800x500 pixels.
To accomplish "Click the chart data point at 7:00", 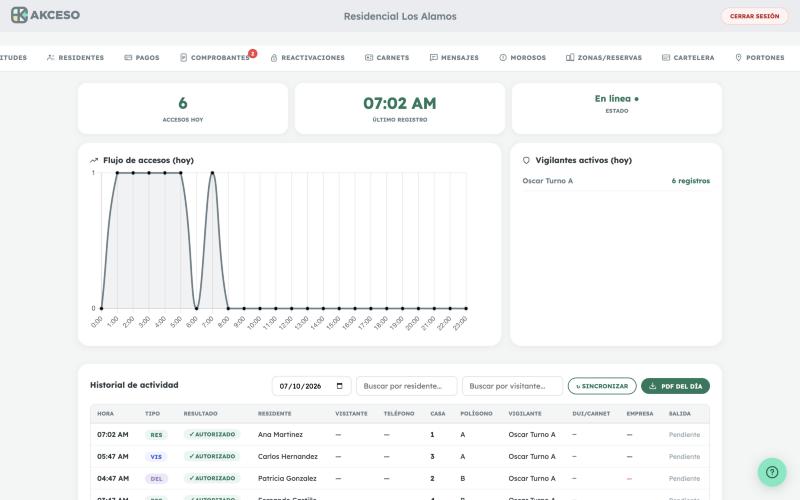I will (x=212, y=173).
